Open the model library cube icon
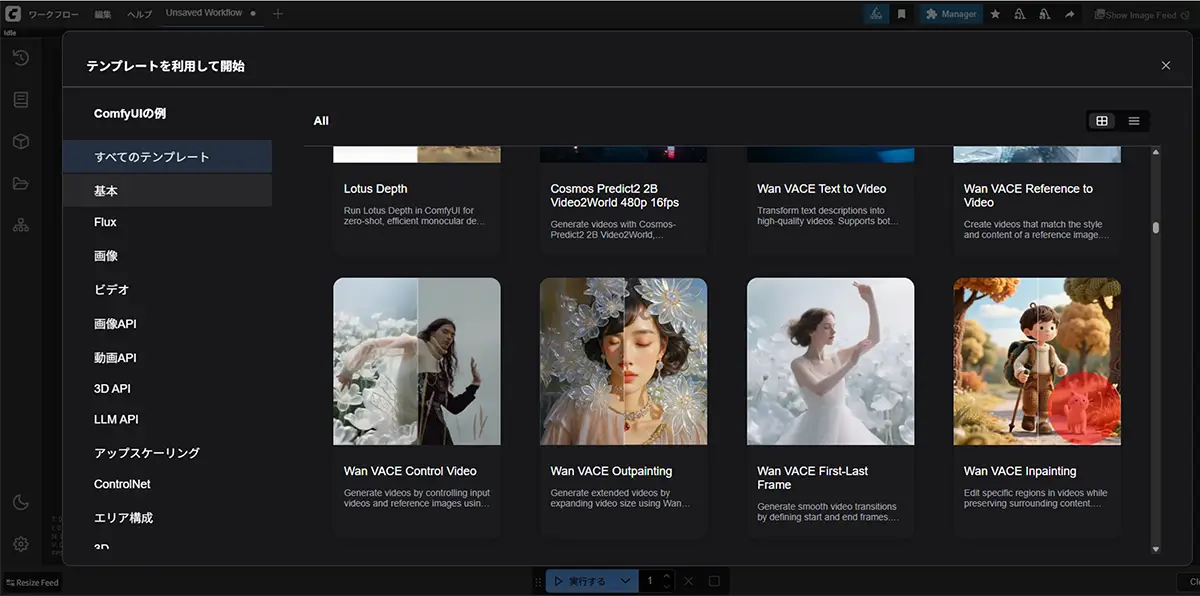Image resolution: width=1200 pixels, height=596 pixels. click(x=20, y=142)
